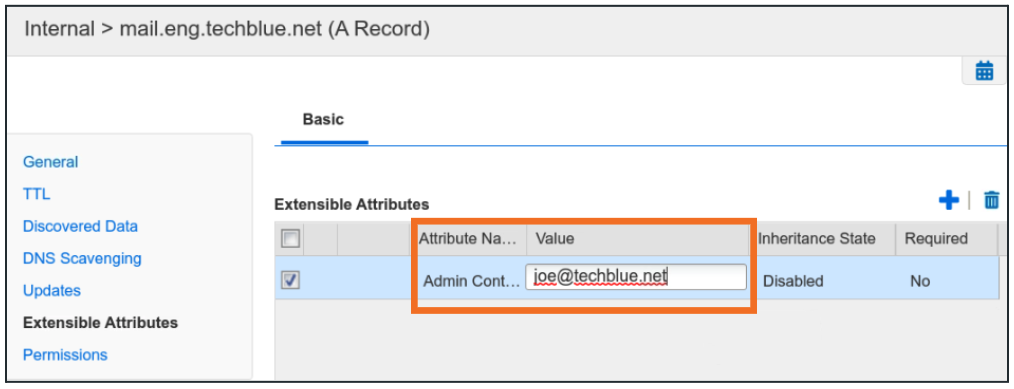Open the TTL section link
Viewport: 1014px width, 389px height.
pos(36,194)
